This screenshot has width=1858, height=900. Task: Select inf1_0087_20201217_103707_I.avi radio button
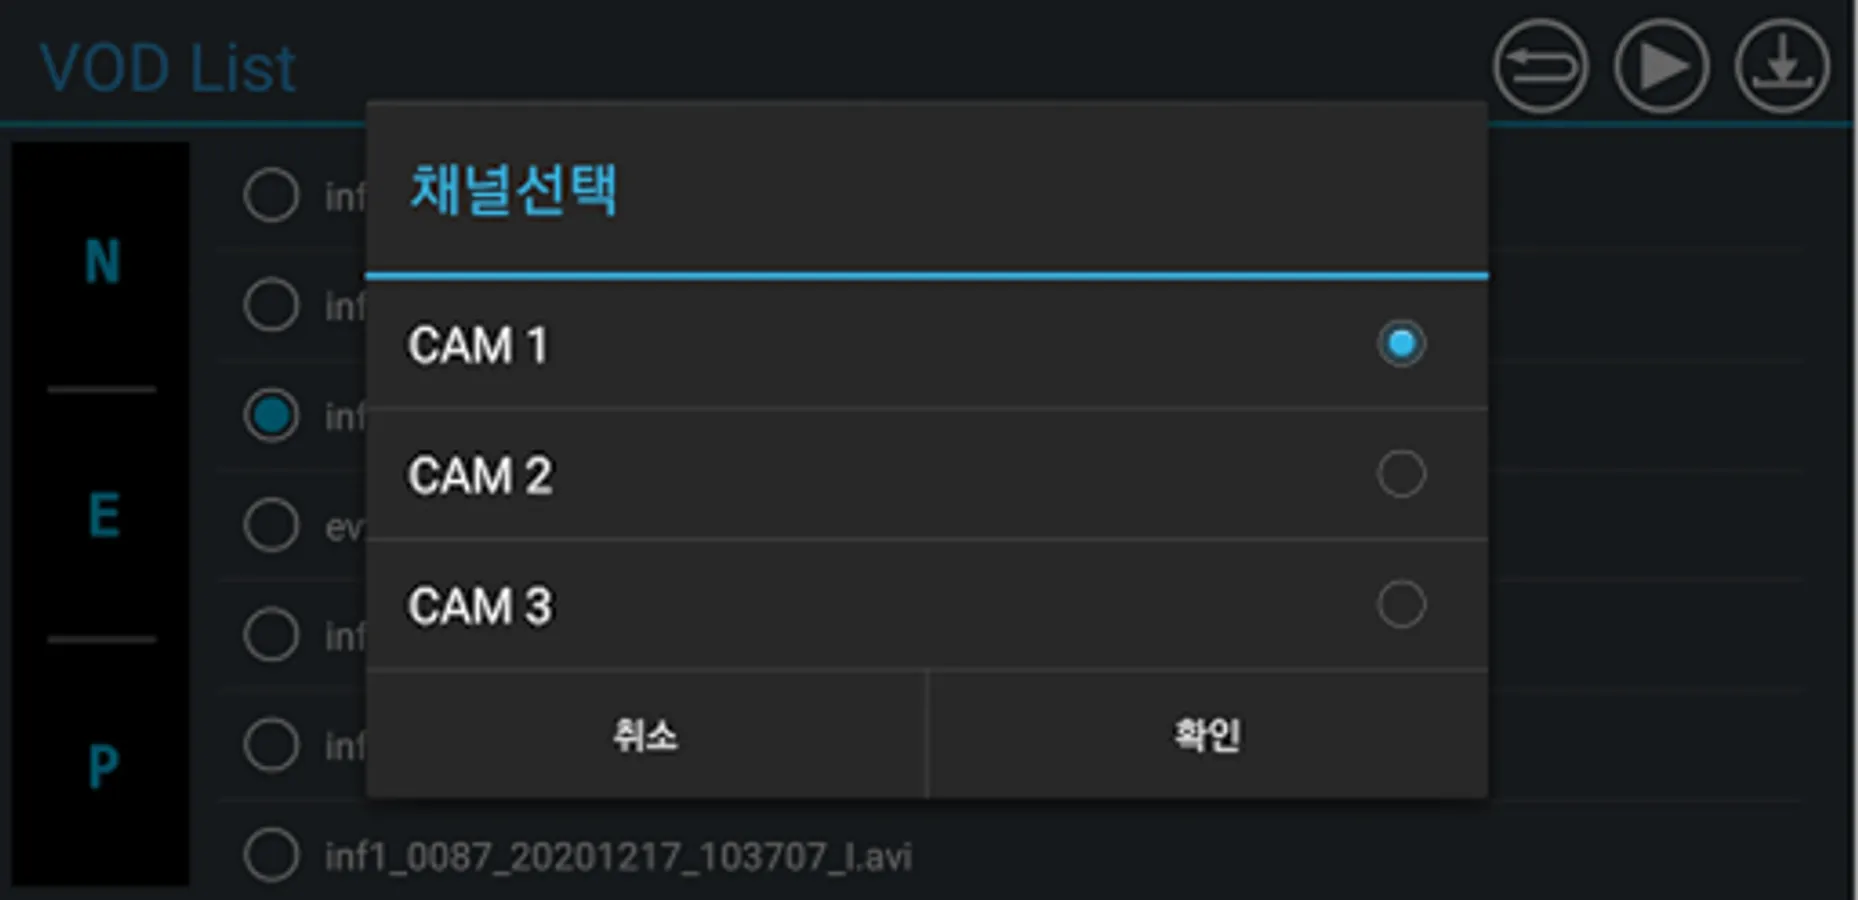click(271, 855)
